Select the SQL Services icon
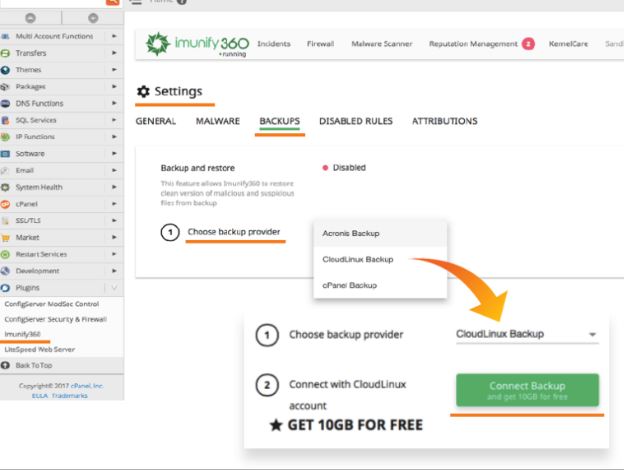Image resolution: width=624 pixels, height=470 pixels. (x=6, y=120)
